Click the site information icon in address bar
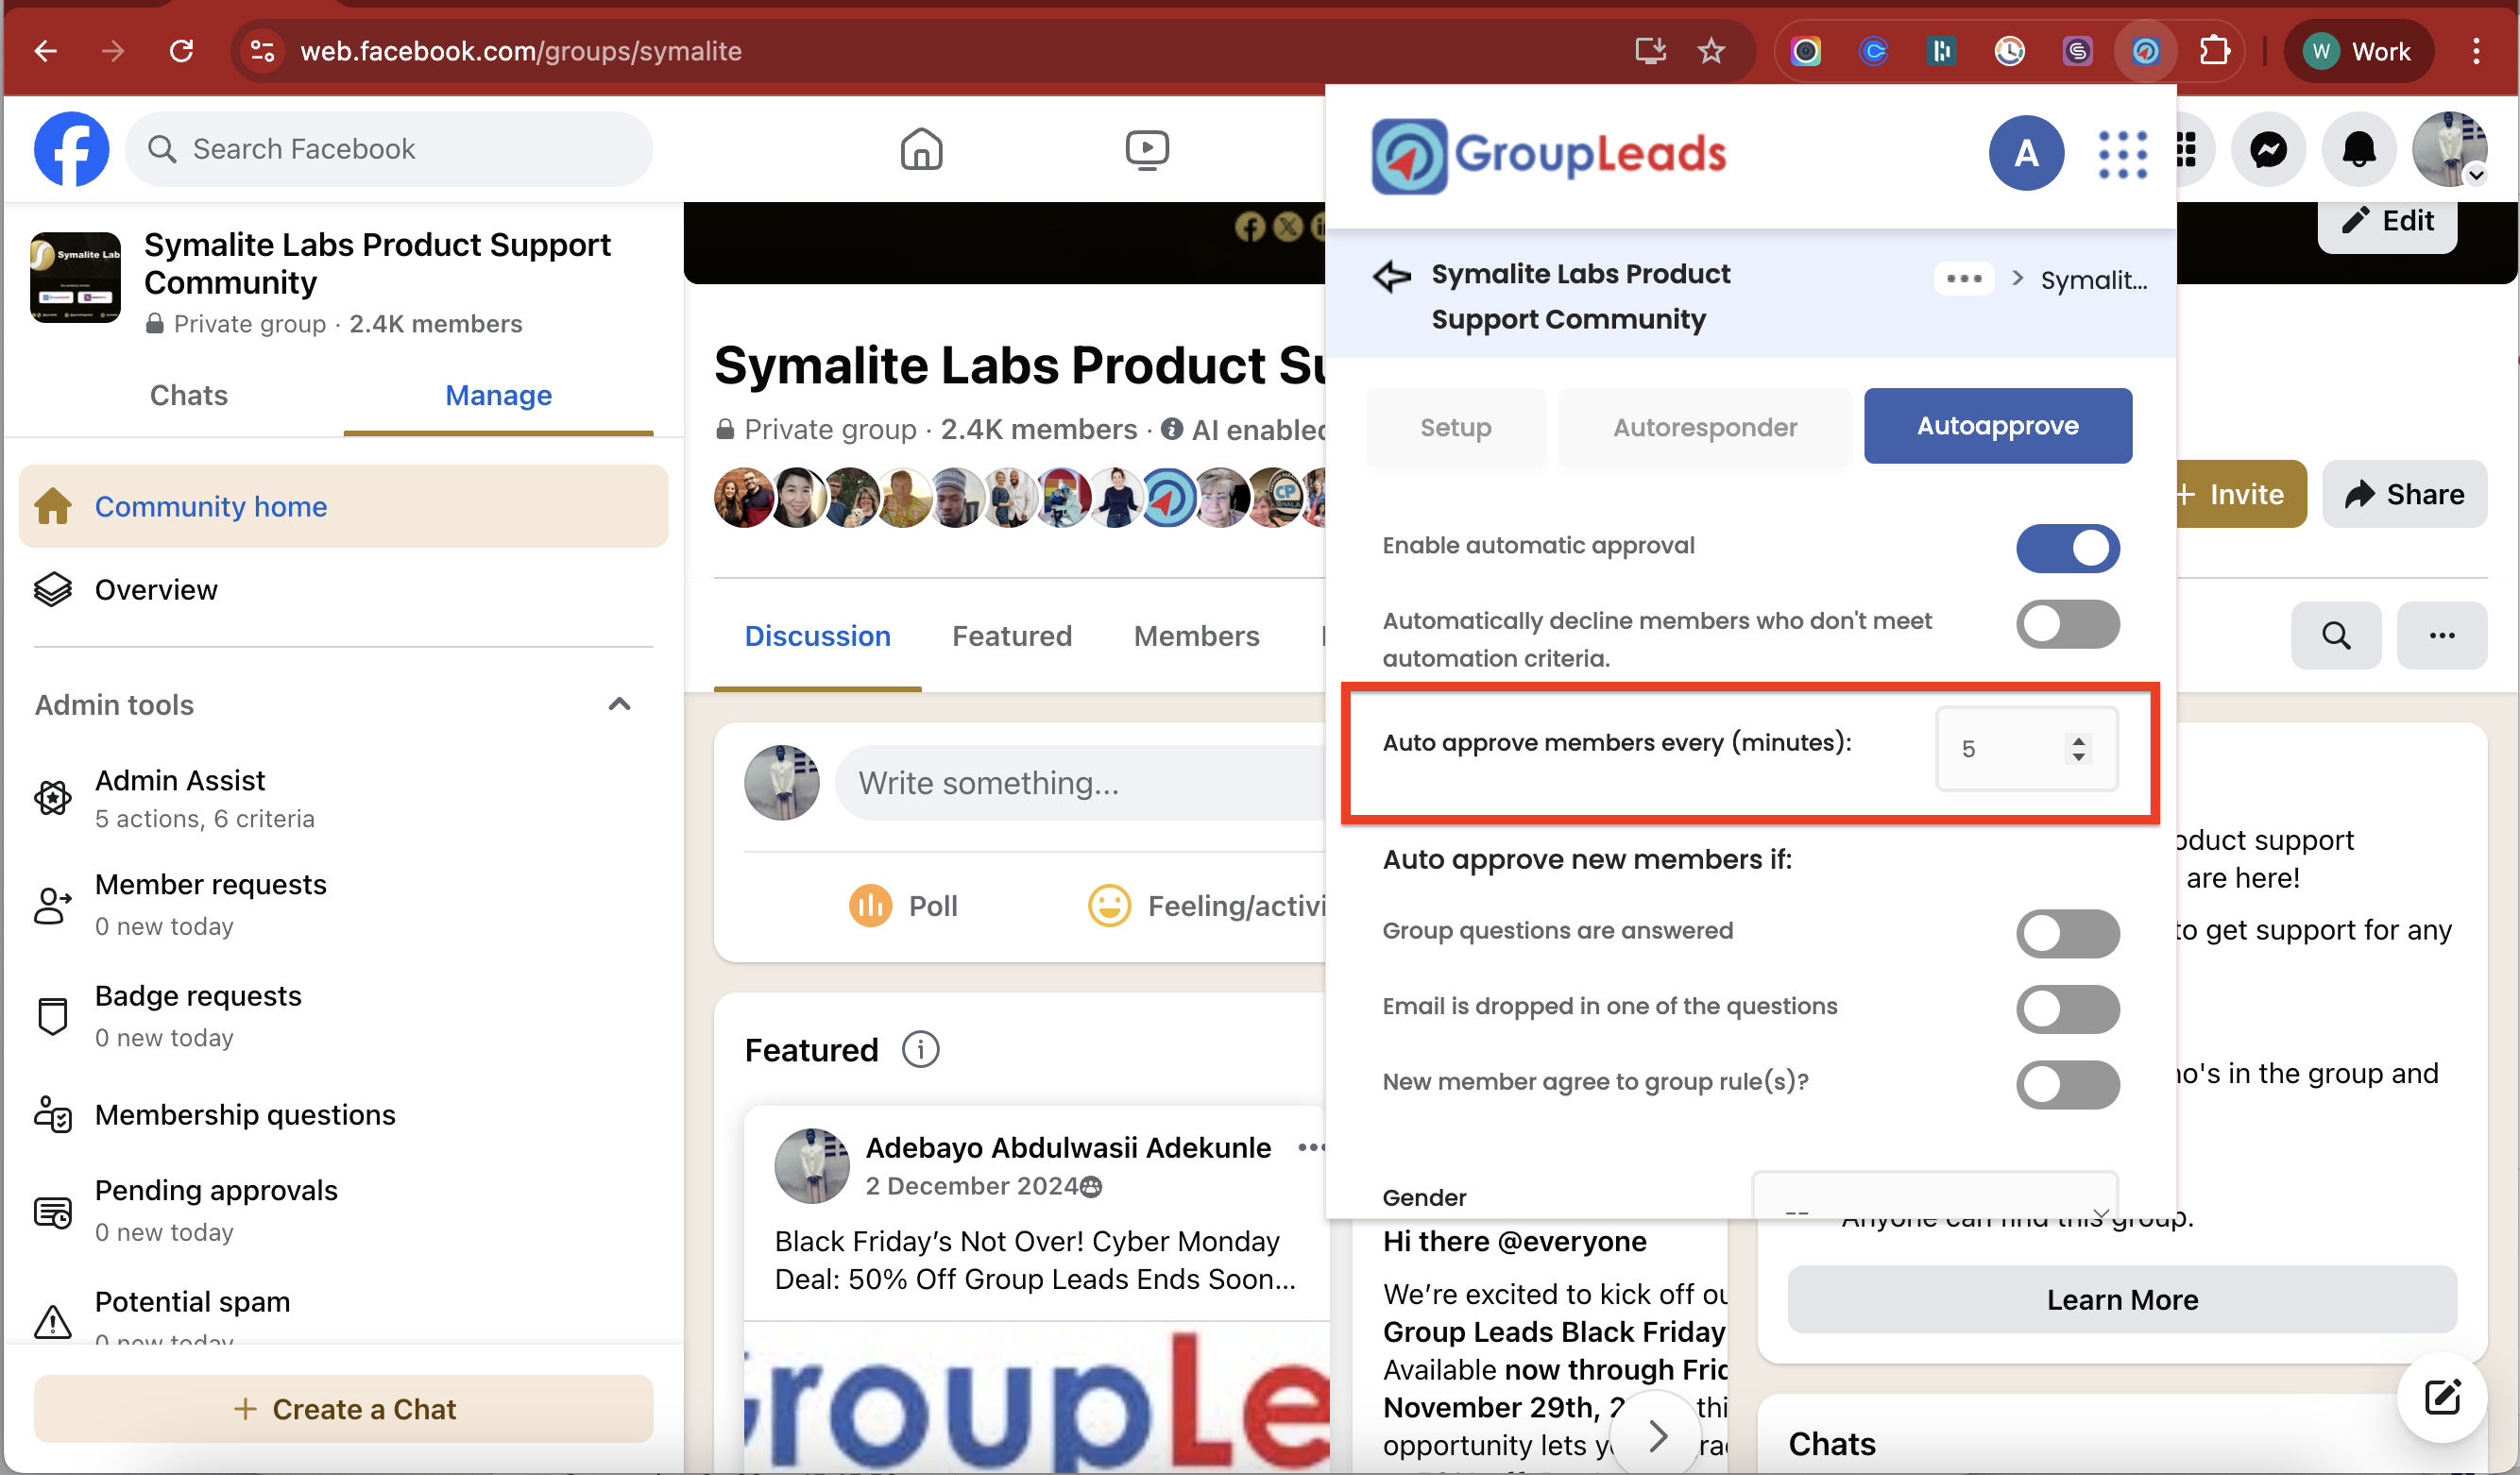The height and width of the screenshot is (1475, 2520). click(x=262, y=51)
